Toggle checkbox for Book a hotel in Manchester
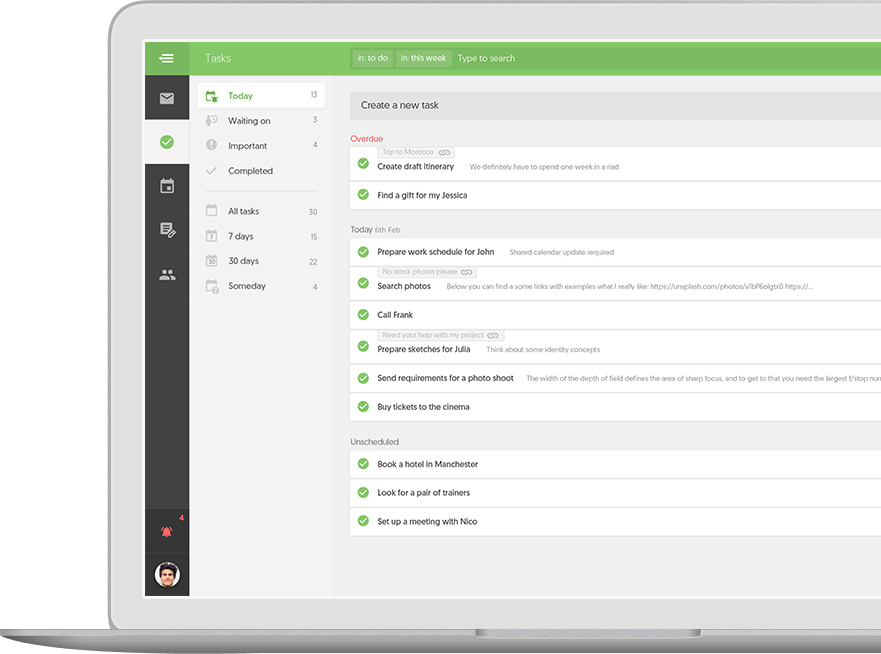This screenshot has height=654, width=881. tap(363, 464)
